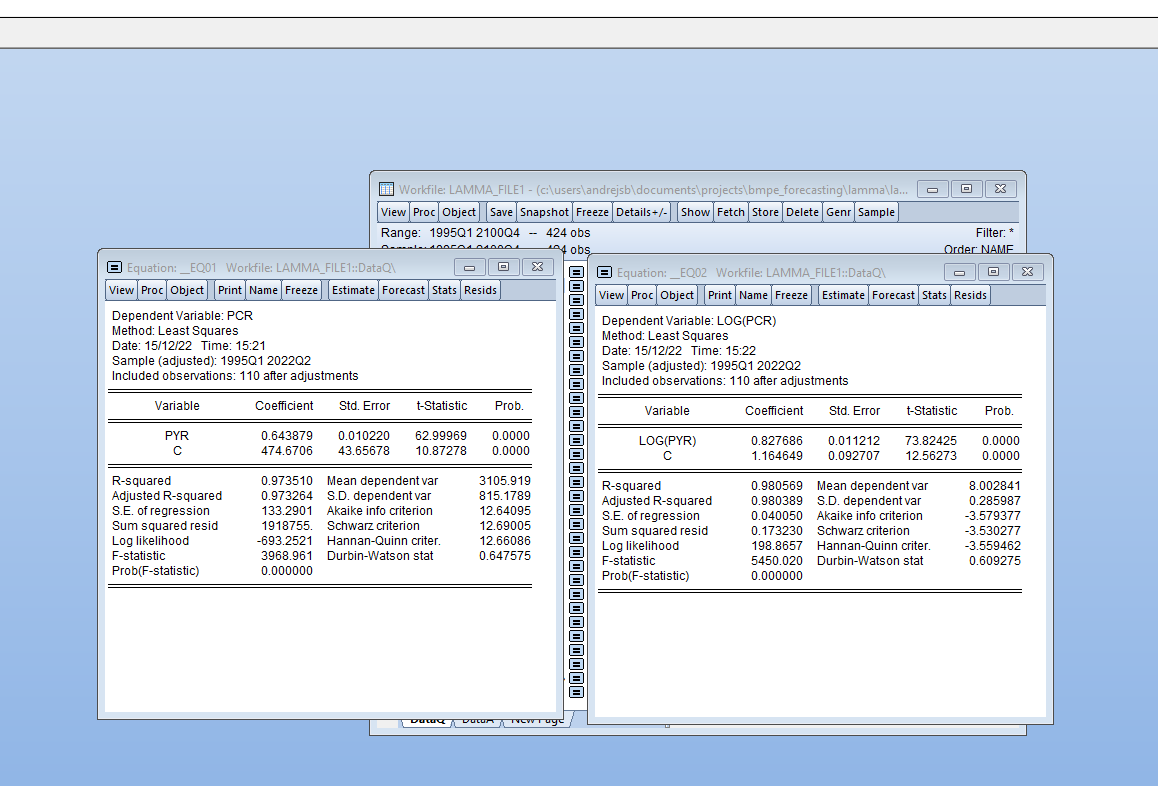Select the topmost equation object icon in the workfile list
The image size is (1158, 786).
point(576,271)
